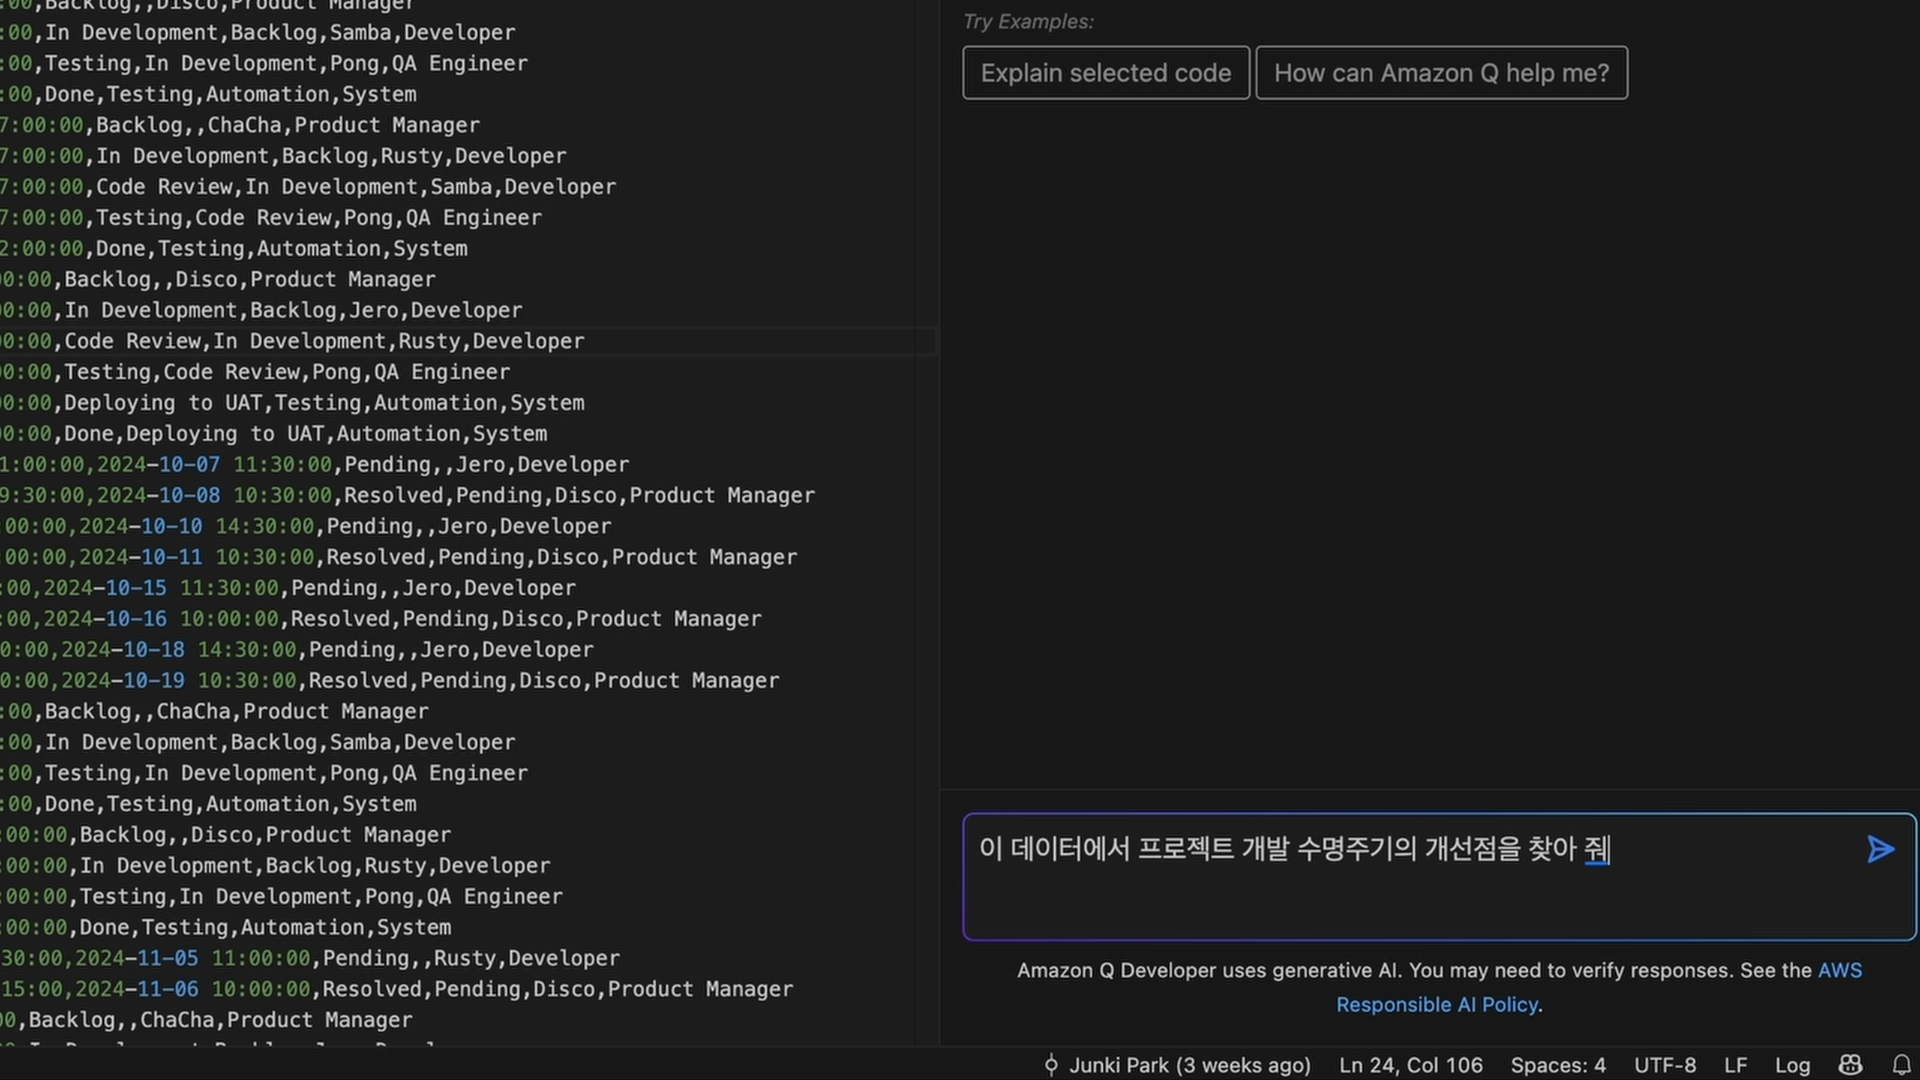The image size is (1920, 1080).
Task: Click 'How can Amazon Q help me?' button
Action: pyautogui.click(x=1441, y=73)
